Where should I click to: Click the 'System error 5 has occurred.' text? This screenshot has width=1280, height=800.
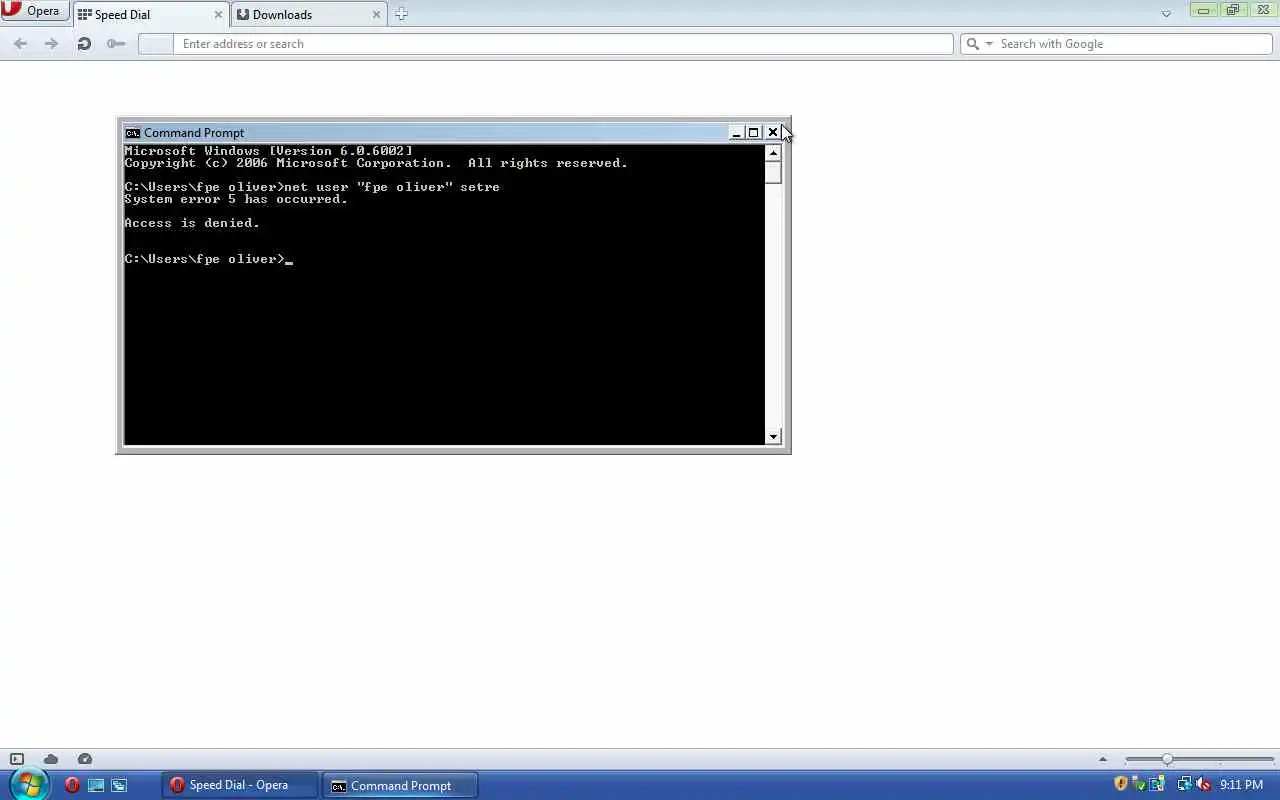coord(236,199)
